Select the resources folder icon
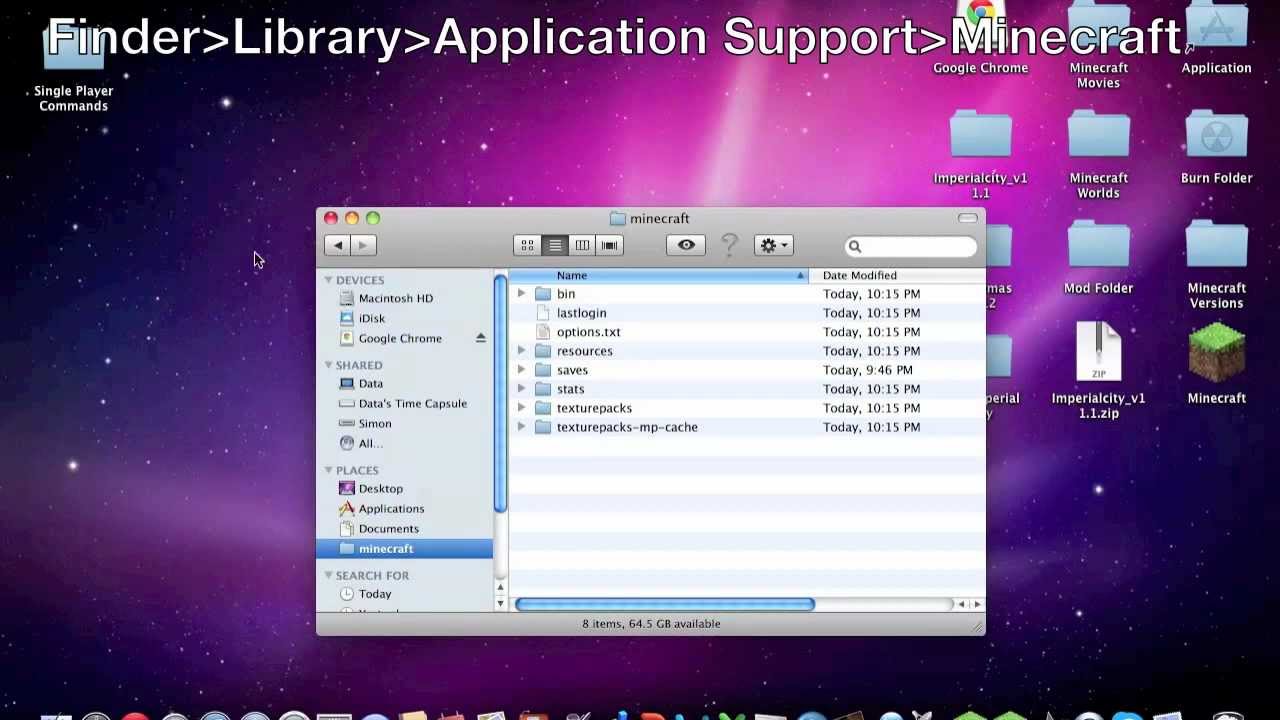 point(543,351)
